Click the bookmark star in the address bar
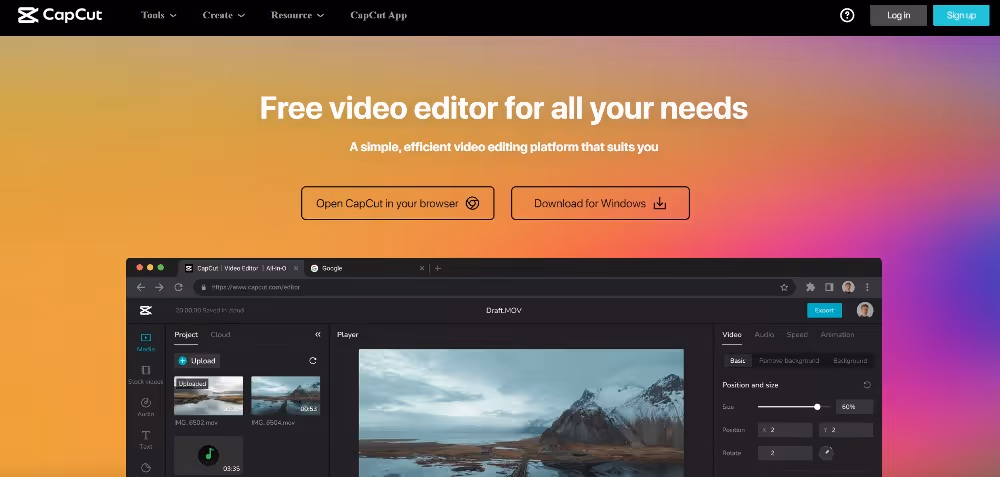 click(x=784, y=288)
